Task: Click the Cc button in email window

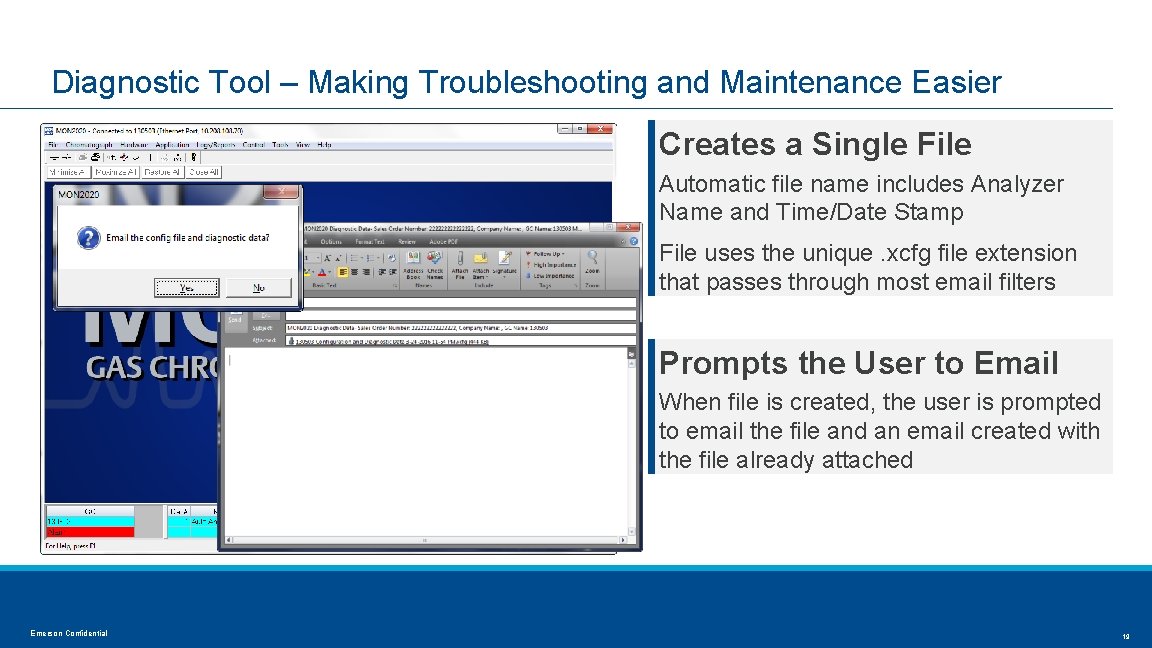Action: coord(266,315)
